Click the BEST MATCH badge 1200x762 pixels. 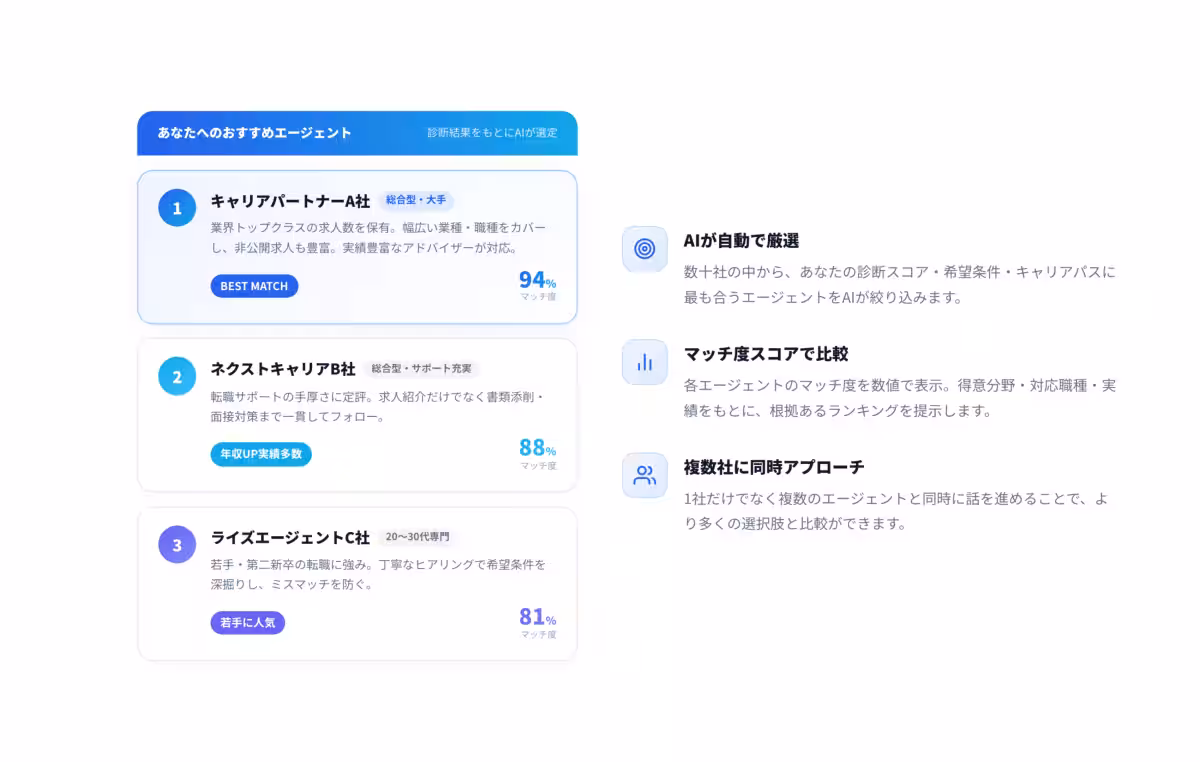coord(254,286)
